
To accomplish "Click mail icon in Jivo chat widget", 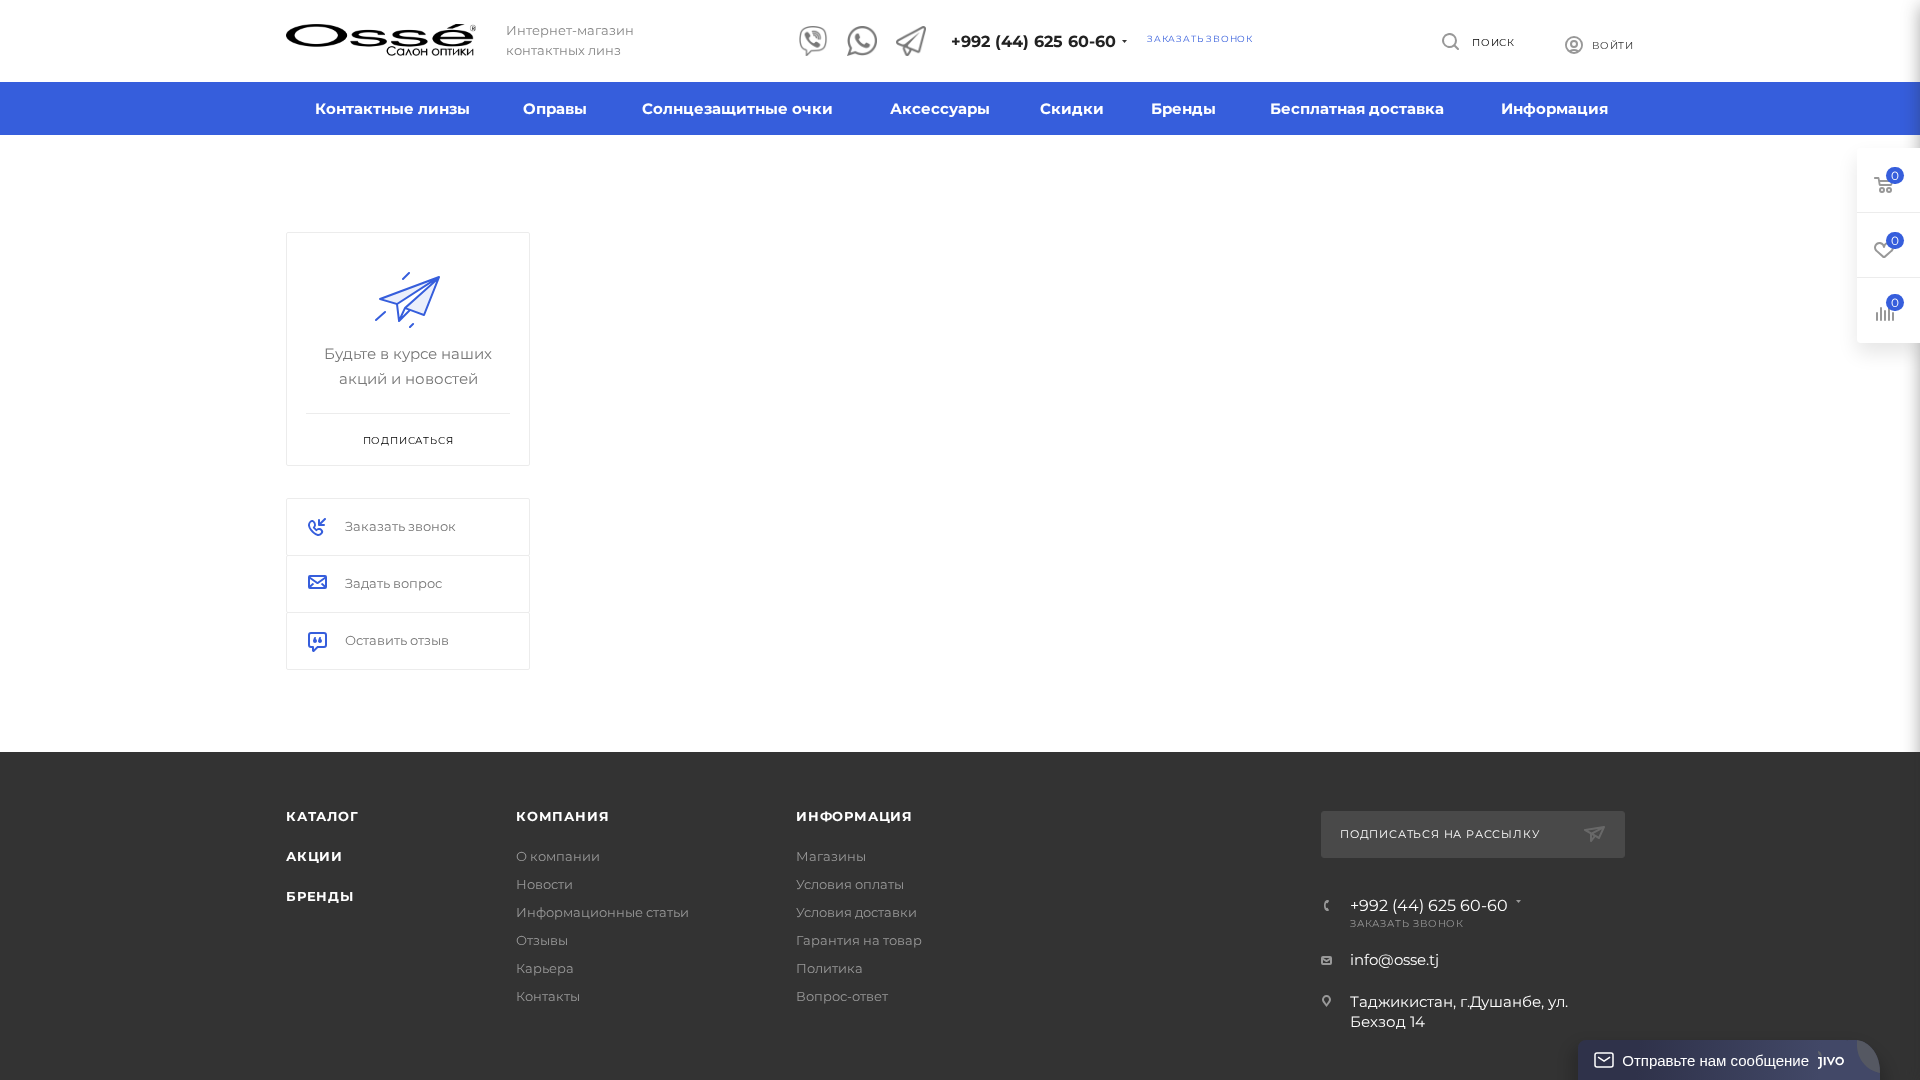I will 1604,1060.
